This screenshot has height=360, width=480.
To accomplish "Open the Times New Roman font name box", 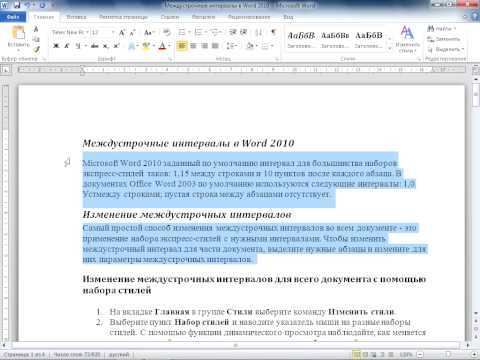I will (x=70, y=32).
